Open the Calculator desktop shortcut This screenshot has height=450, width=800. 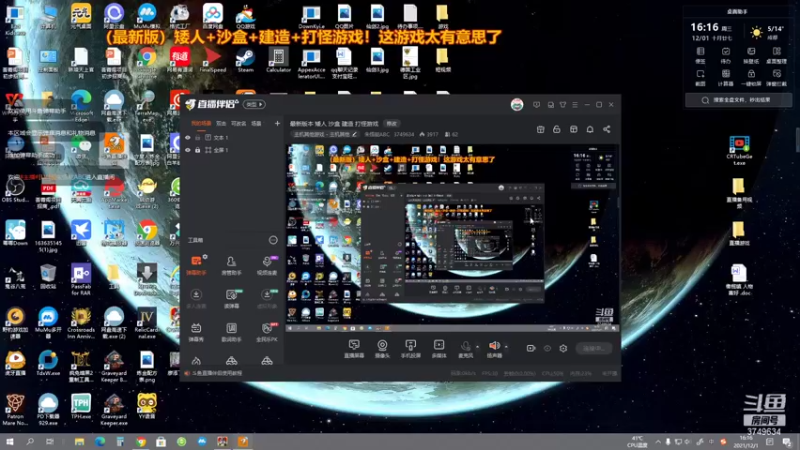click(279, 61)
